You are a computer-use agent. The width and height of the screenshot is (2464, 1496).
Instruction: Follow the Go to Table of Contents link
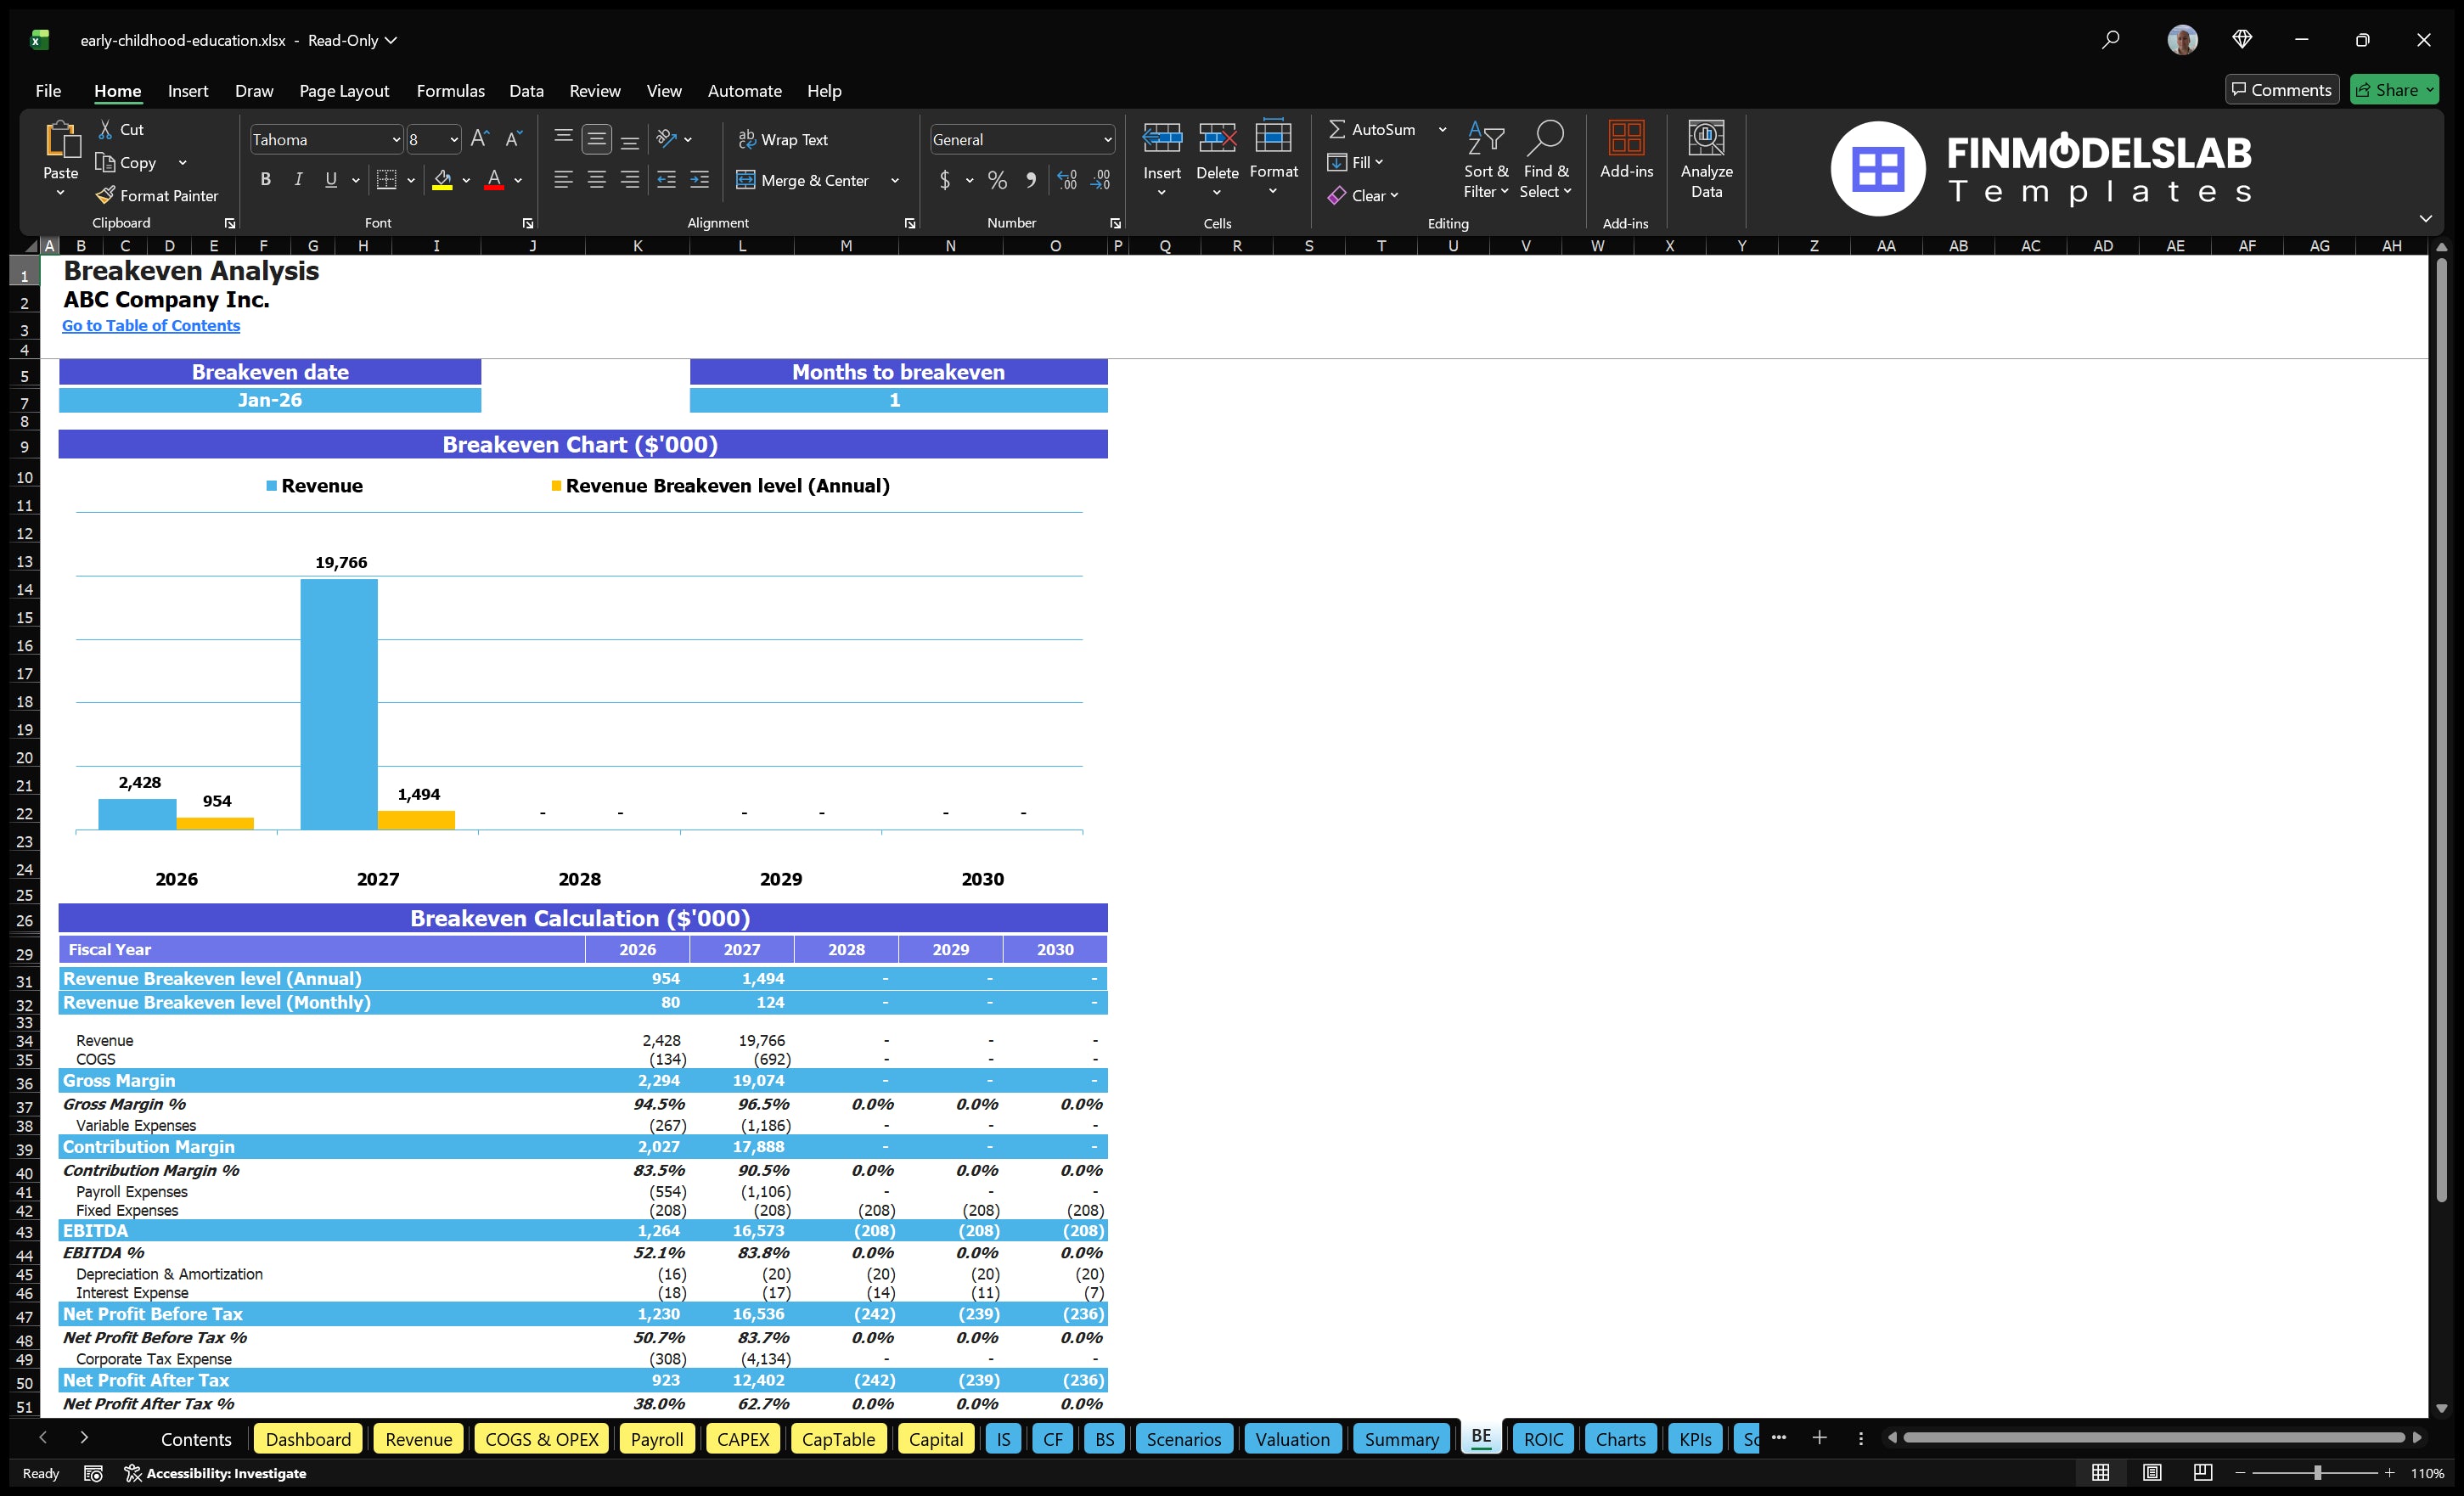[151, 325]
